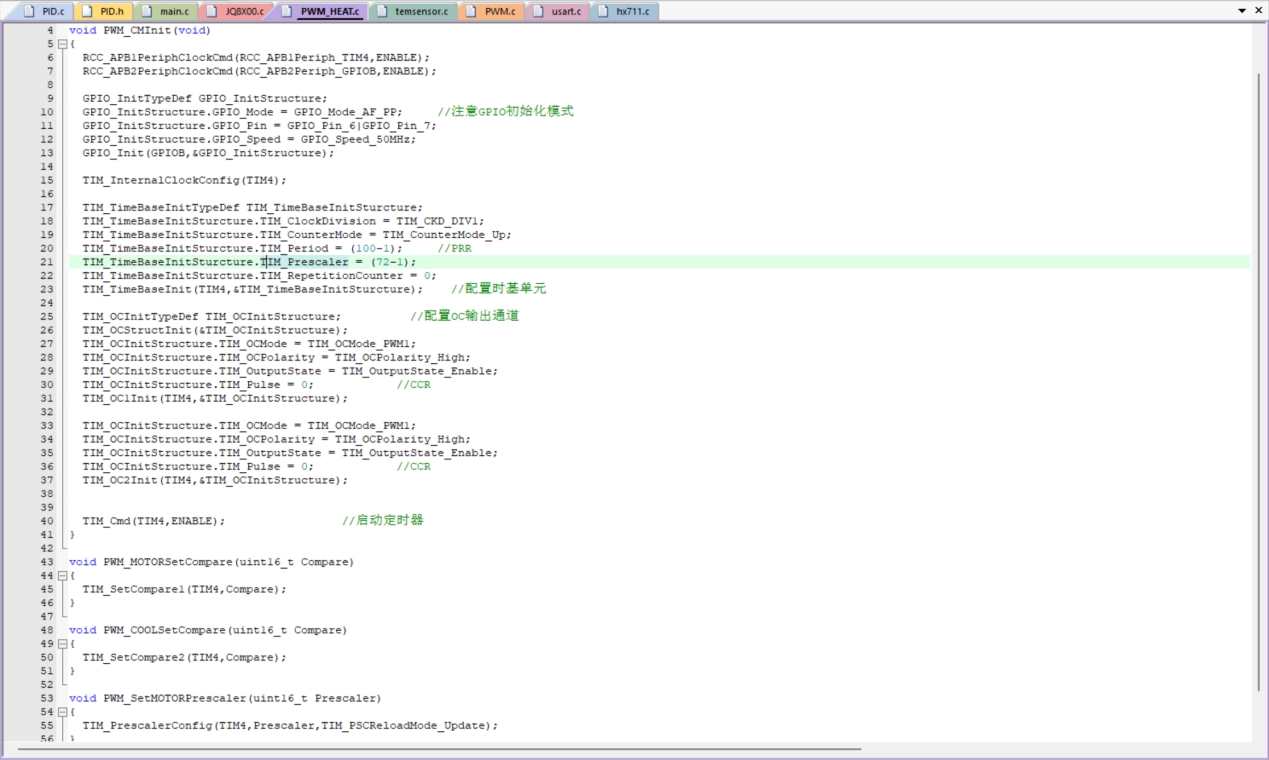The image size is (1269, 760).
Task: Click the TIM_OC2Init(TIM4,...) call
Action: (x=215, y=480)
